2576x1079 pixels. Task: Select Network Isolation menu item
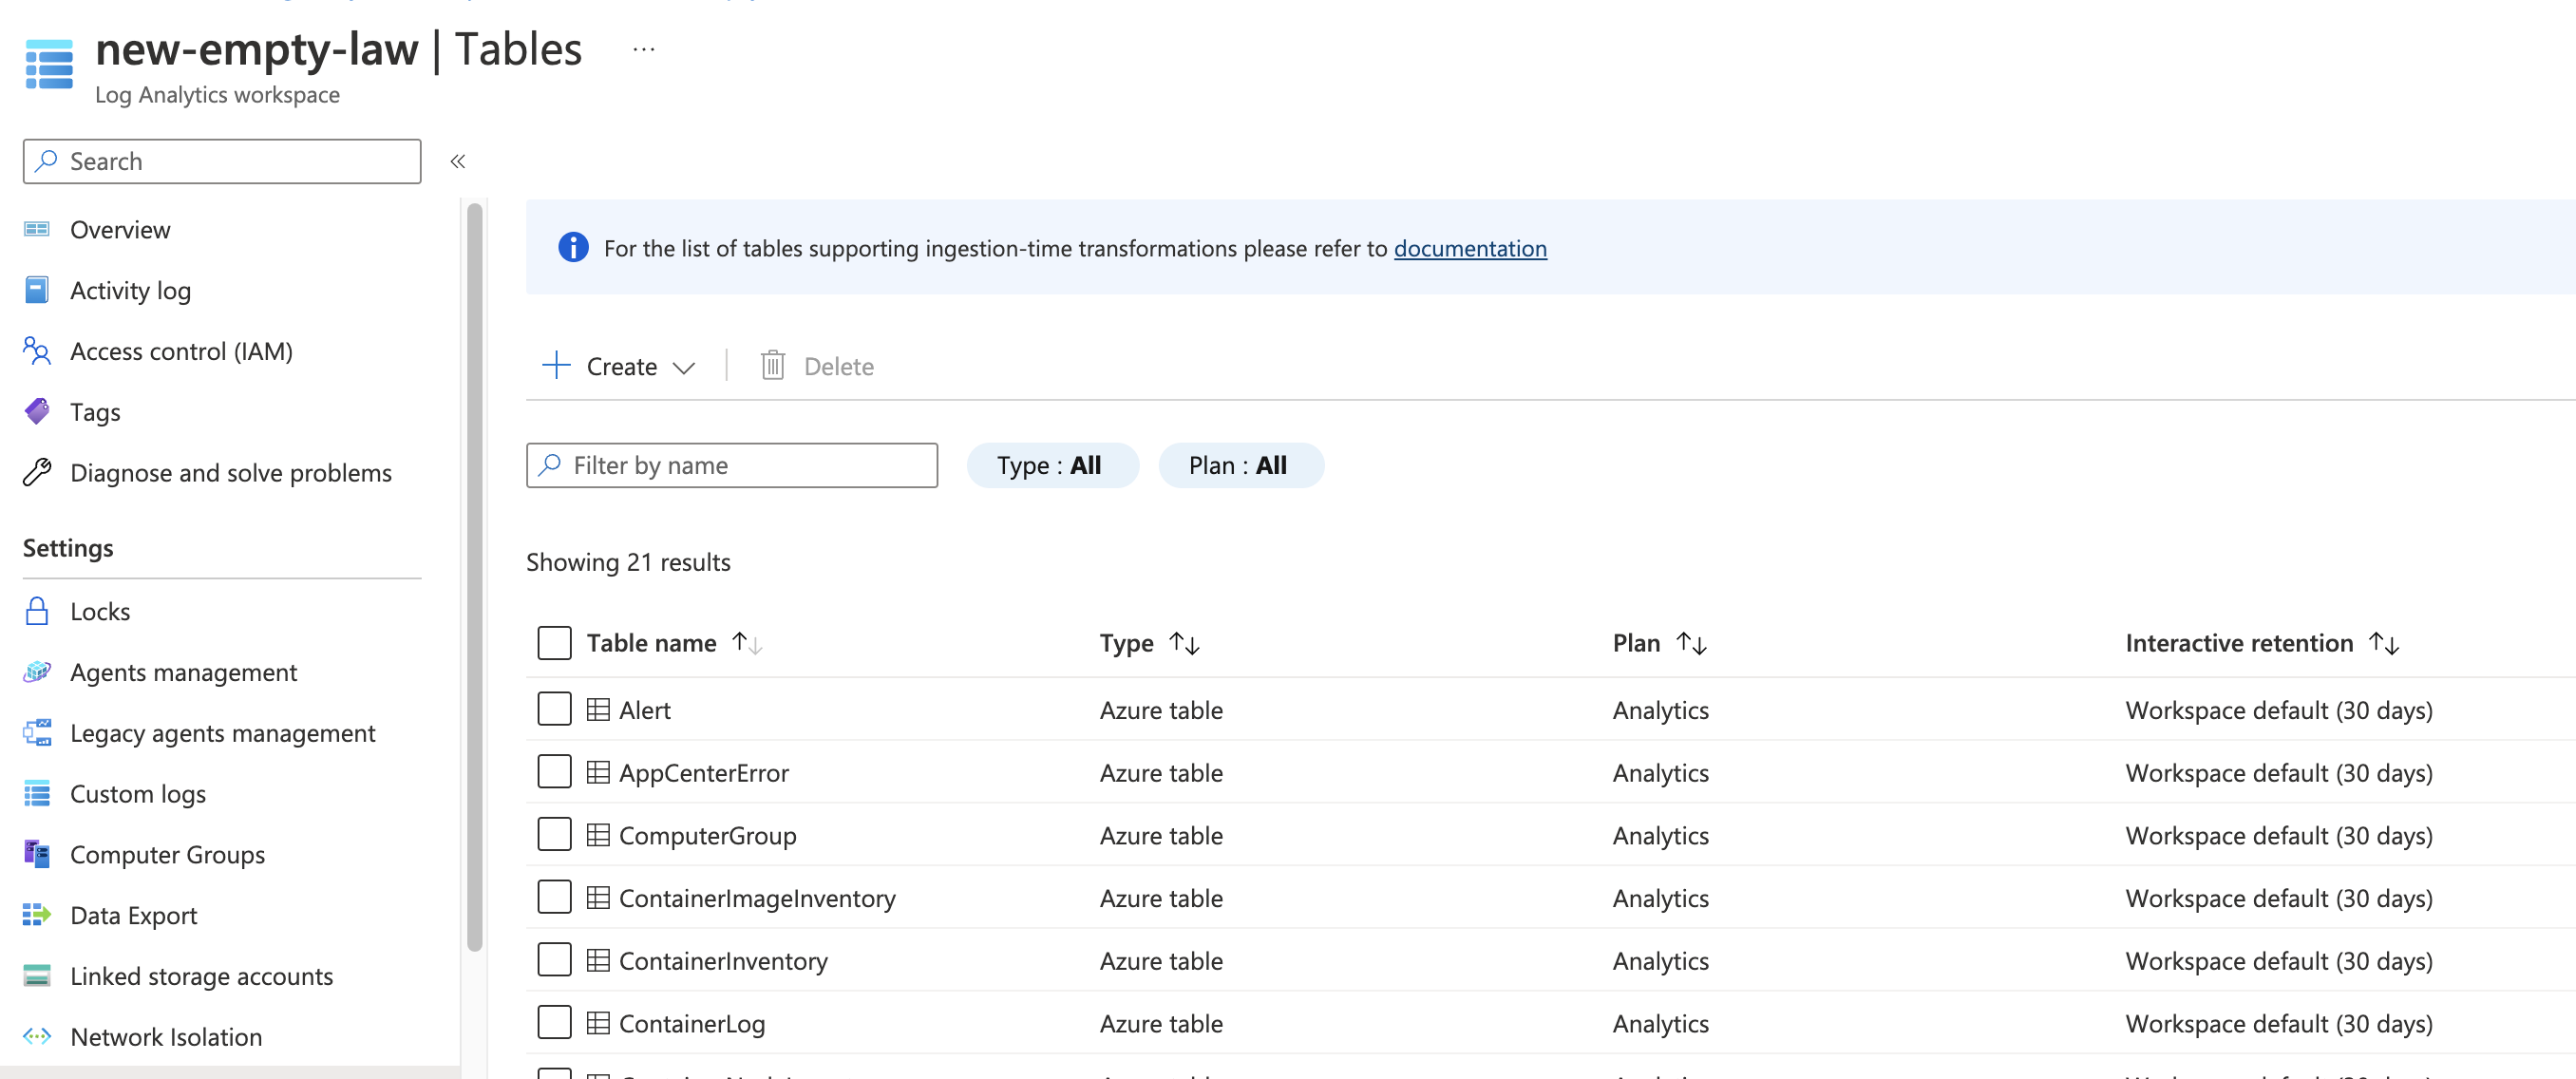tap(166, 1037)
